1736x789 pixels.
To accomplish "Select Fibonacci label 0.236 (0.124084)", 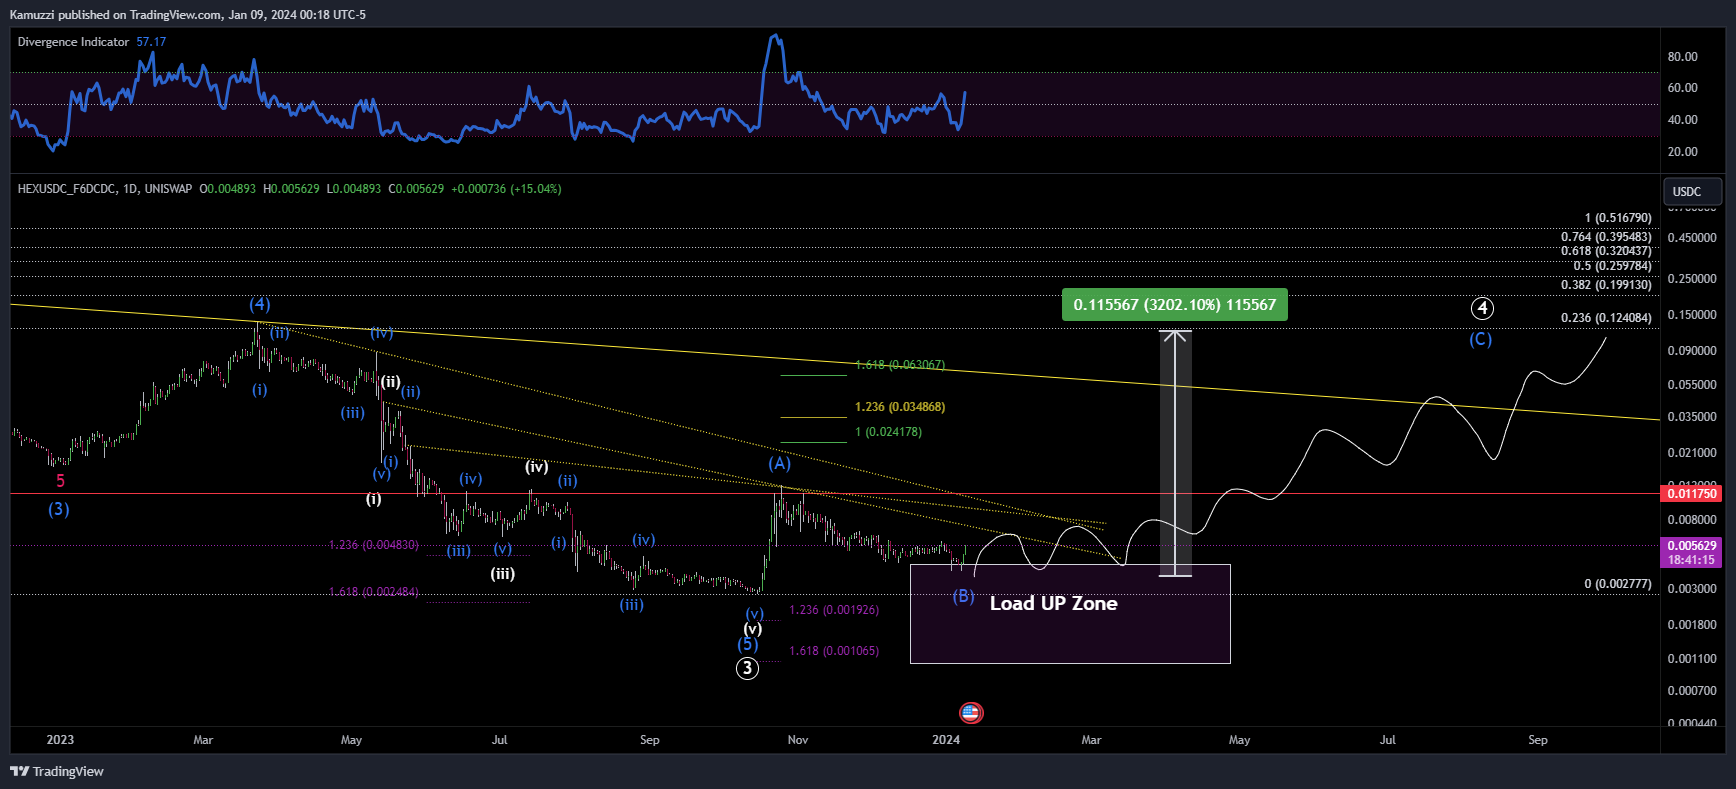I will (x=1606, y=318).
